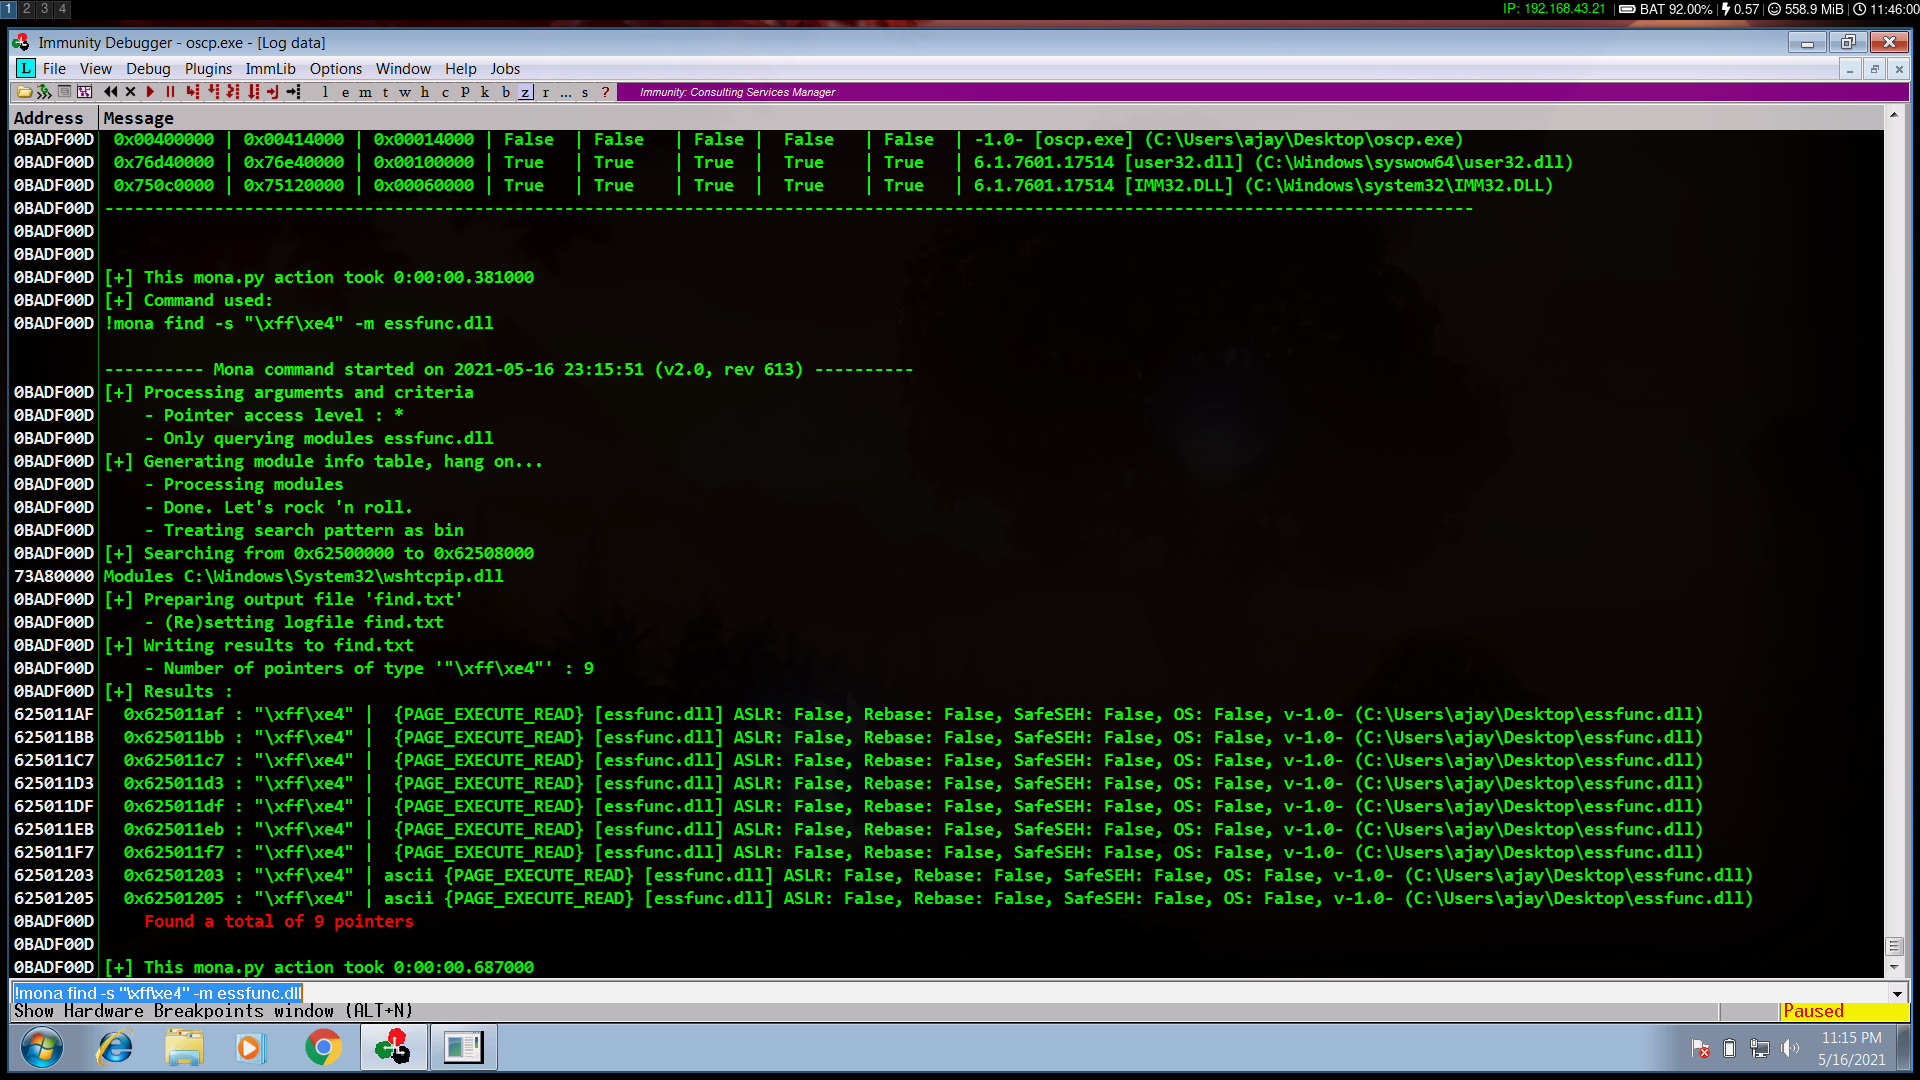Show CPU window via 'c' button

pyautogui.click(x=445, y=92)
